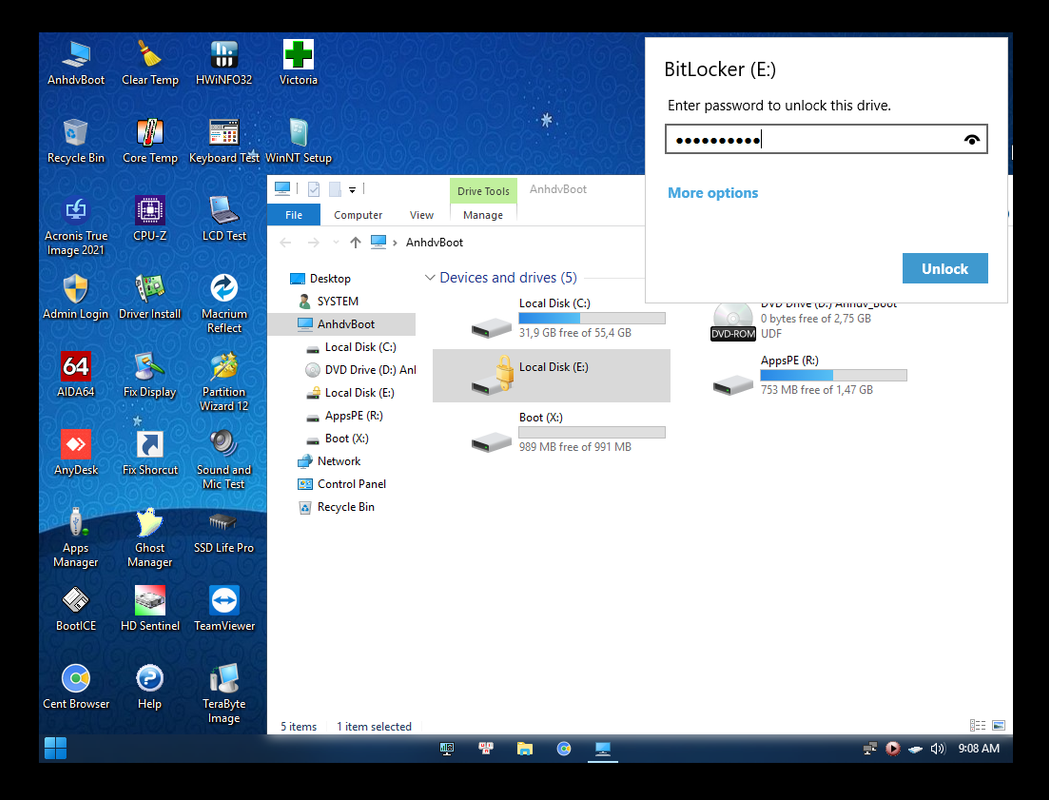Open the Help desktop icon
The image size is (1049, 800).
pyautogui.click(x=150, y=688)
